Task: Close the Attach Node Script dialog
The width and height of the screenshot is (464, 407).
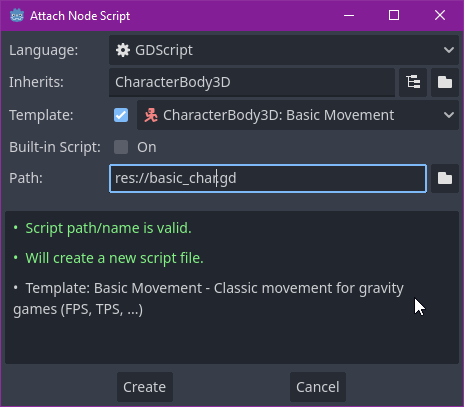Action: pos(440,15)
